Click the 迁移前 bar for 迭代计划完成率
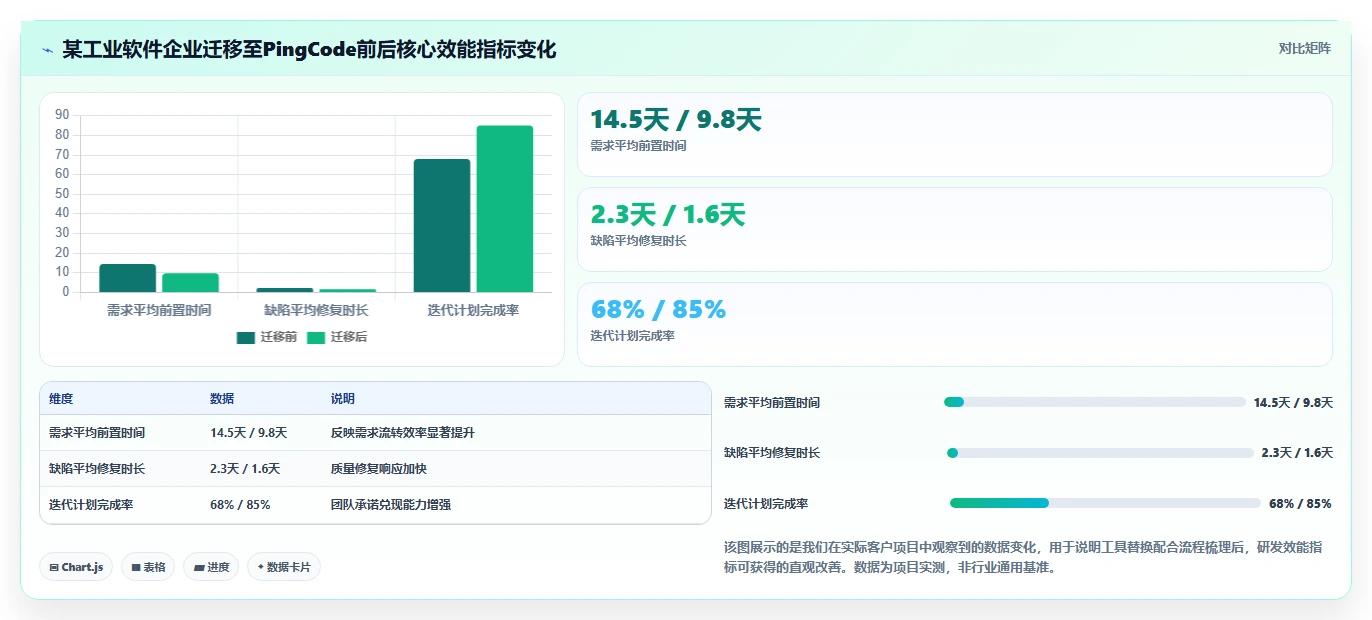 coord(442,226)
